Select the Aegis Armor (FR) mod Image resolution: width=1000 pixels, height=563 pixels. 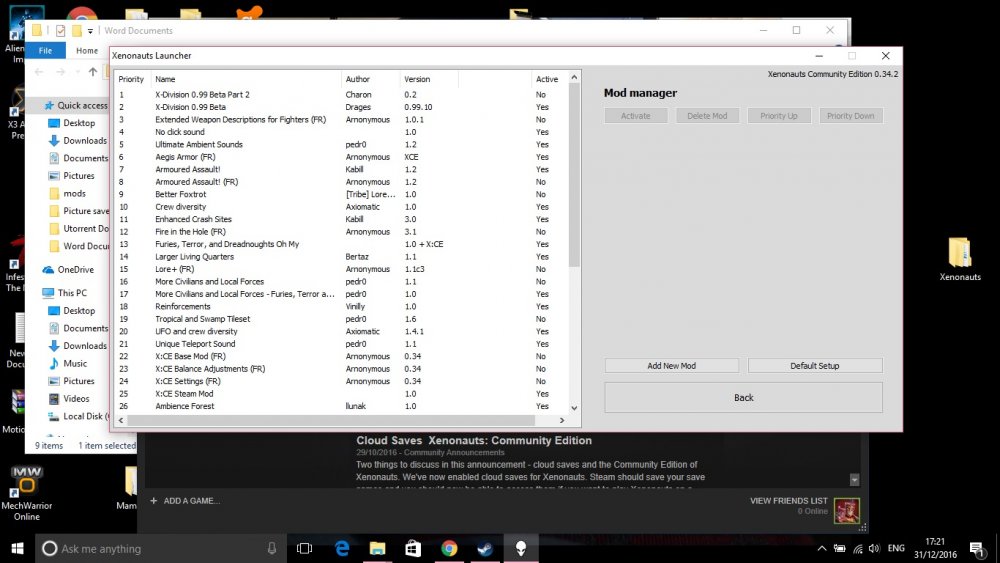pos(341,157)
